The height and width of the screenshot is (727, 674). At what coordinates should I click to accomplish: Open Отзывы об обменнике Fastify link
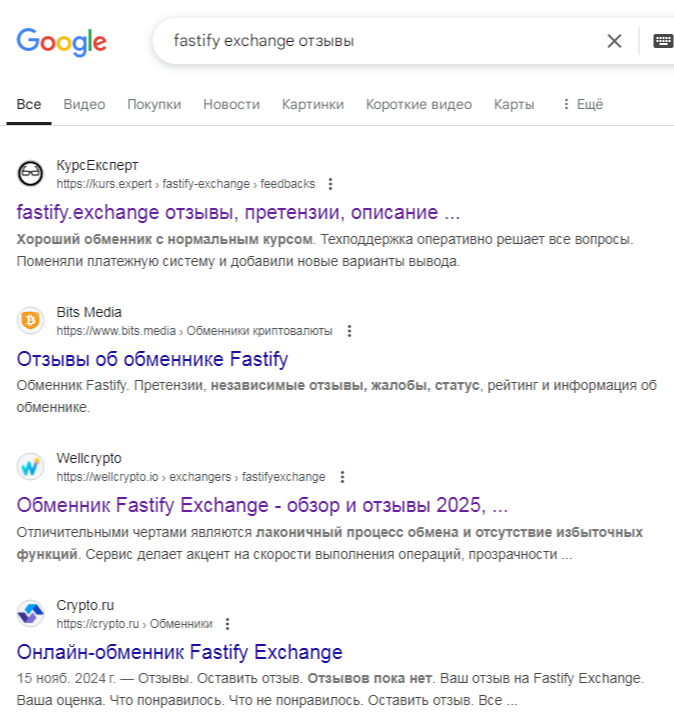pos(152,359)
